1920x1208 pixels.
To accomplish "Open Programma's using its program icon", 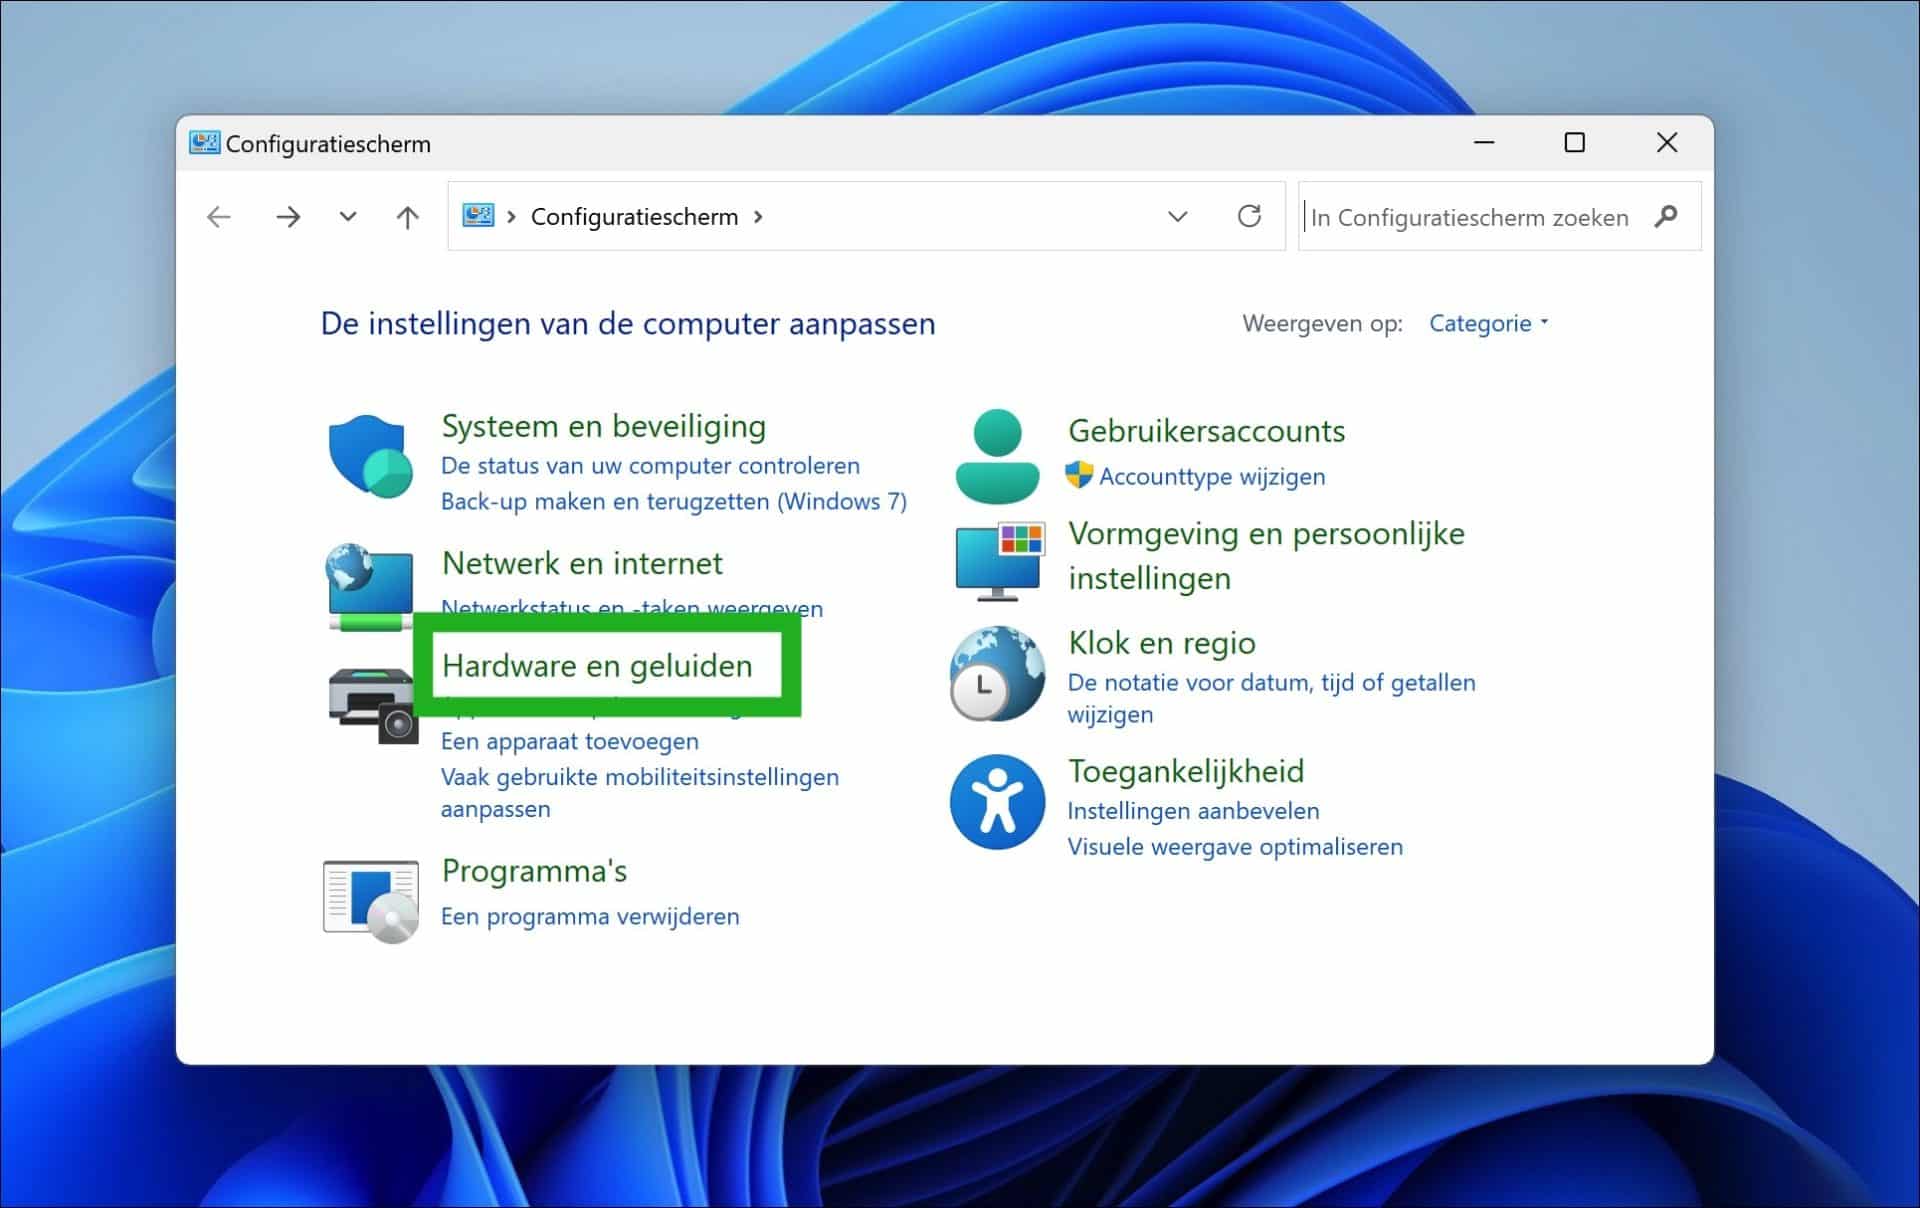I will pyautogui.click(x=370, y=898).
